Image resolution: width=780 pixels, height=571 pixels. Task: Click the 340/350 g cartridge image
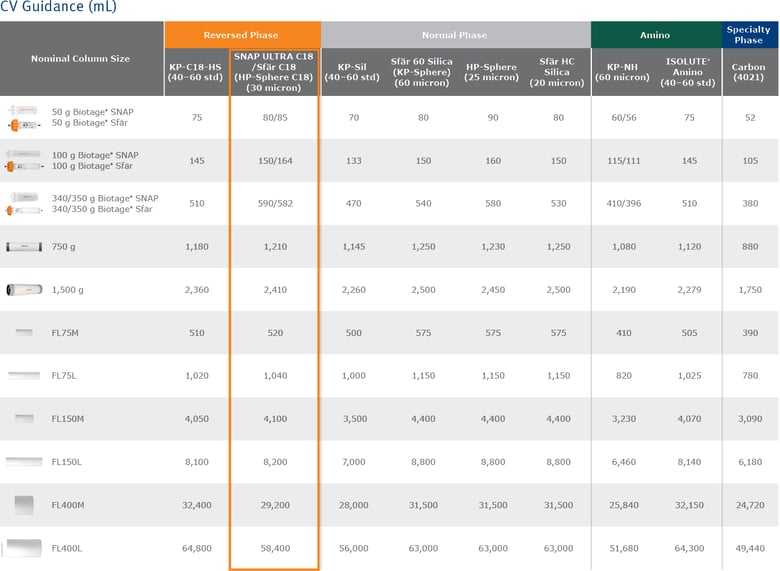[x=23, y=203]
